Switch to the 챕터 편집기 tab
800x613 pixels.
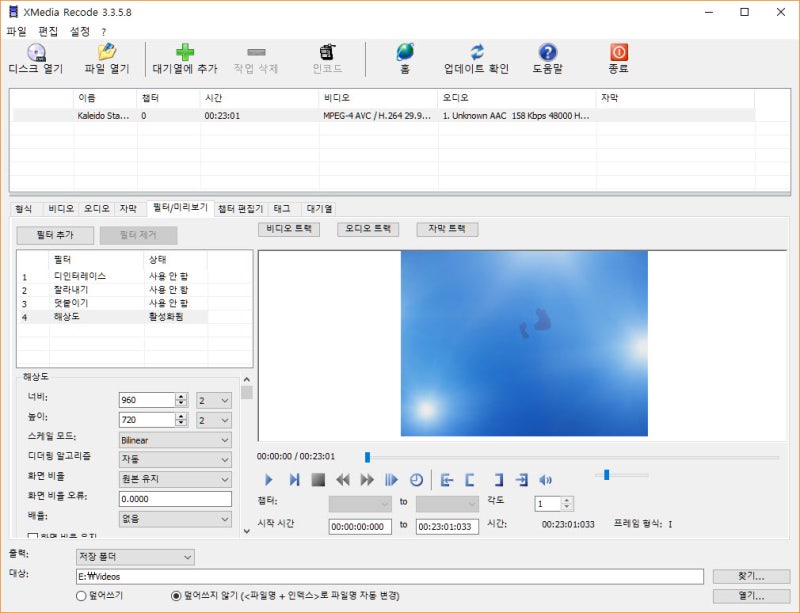[x=240, y=209]
